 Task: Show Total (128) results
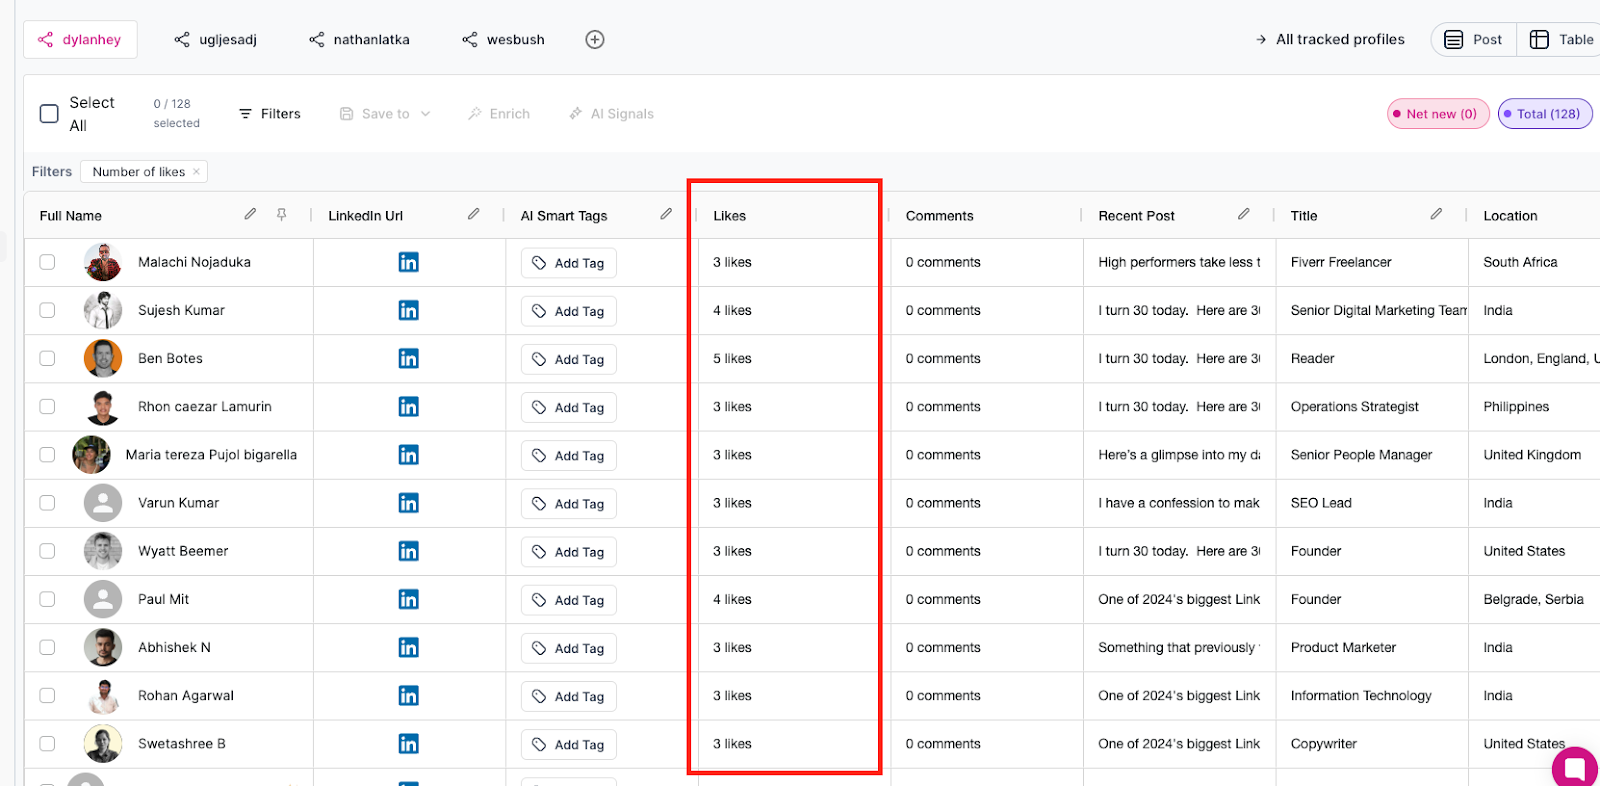1545,114
